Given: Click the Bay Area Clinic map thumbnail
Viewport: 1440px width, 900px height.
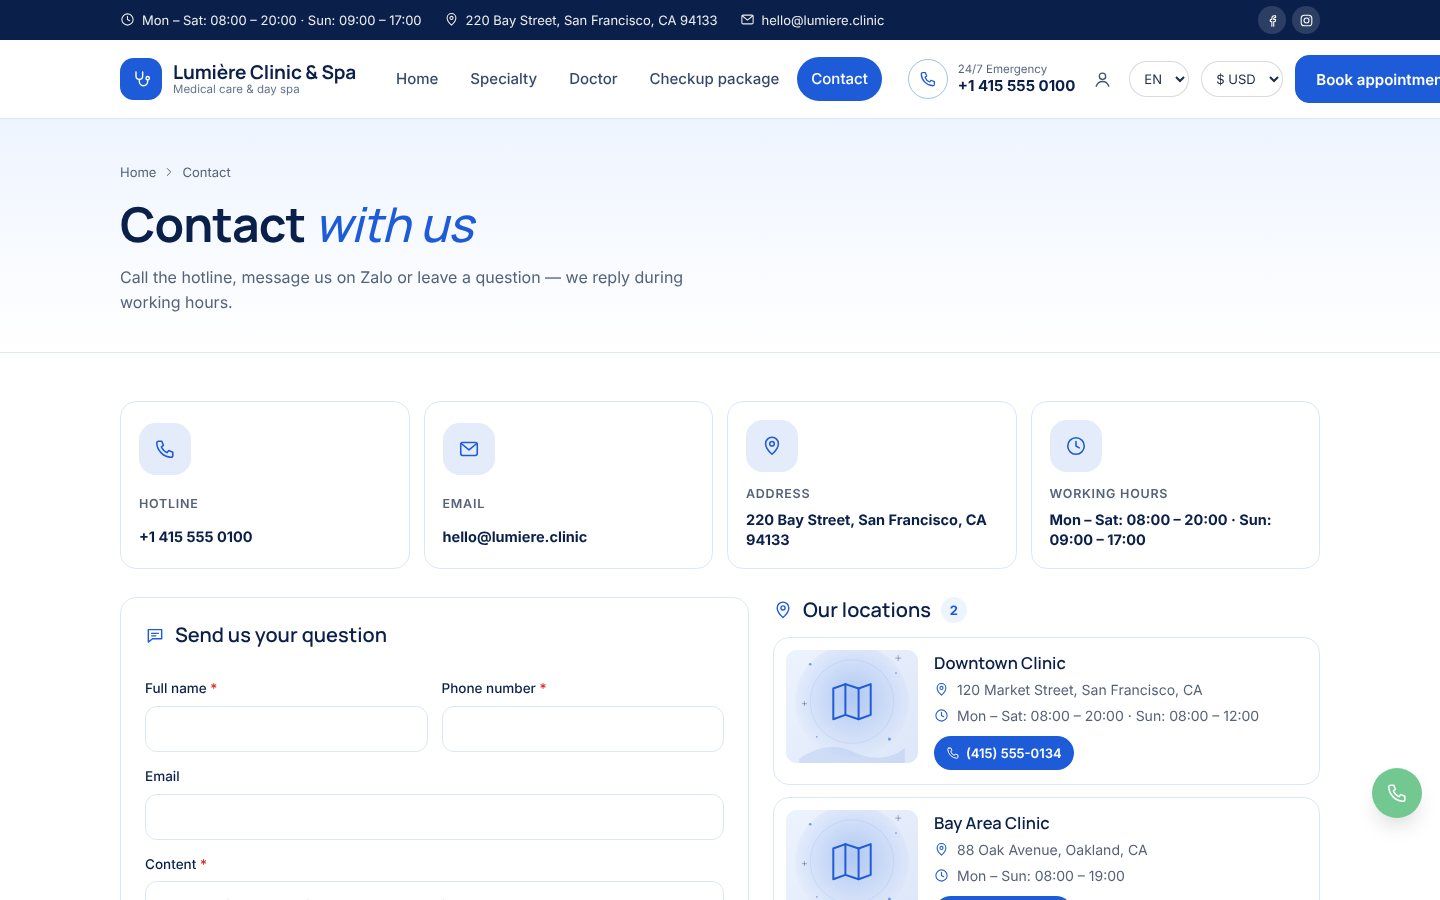Looking at the screenshot, I should [852, 855].
